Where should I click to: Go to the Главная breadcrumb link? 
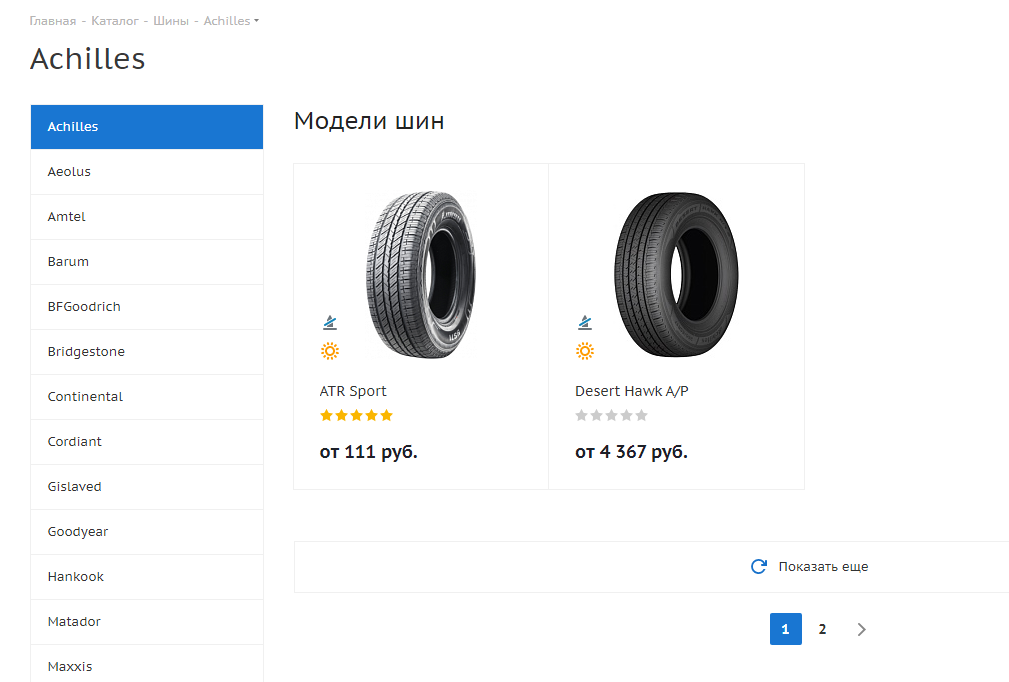(53, 21)
